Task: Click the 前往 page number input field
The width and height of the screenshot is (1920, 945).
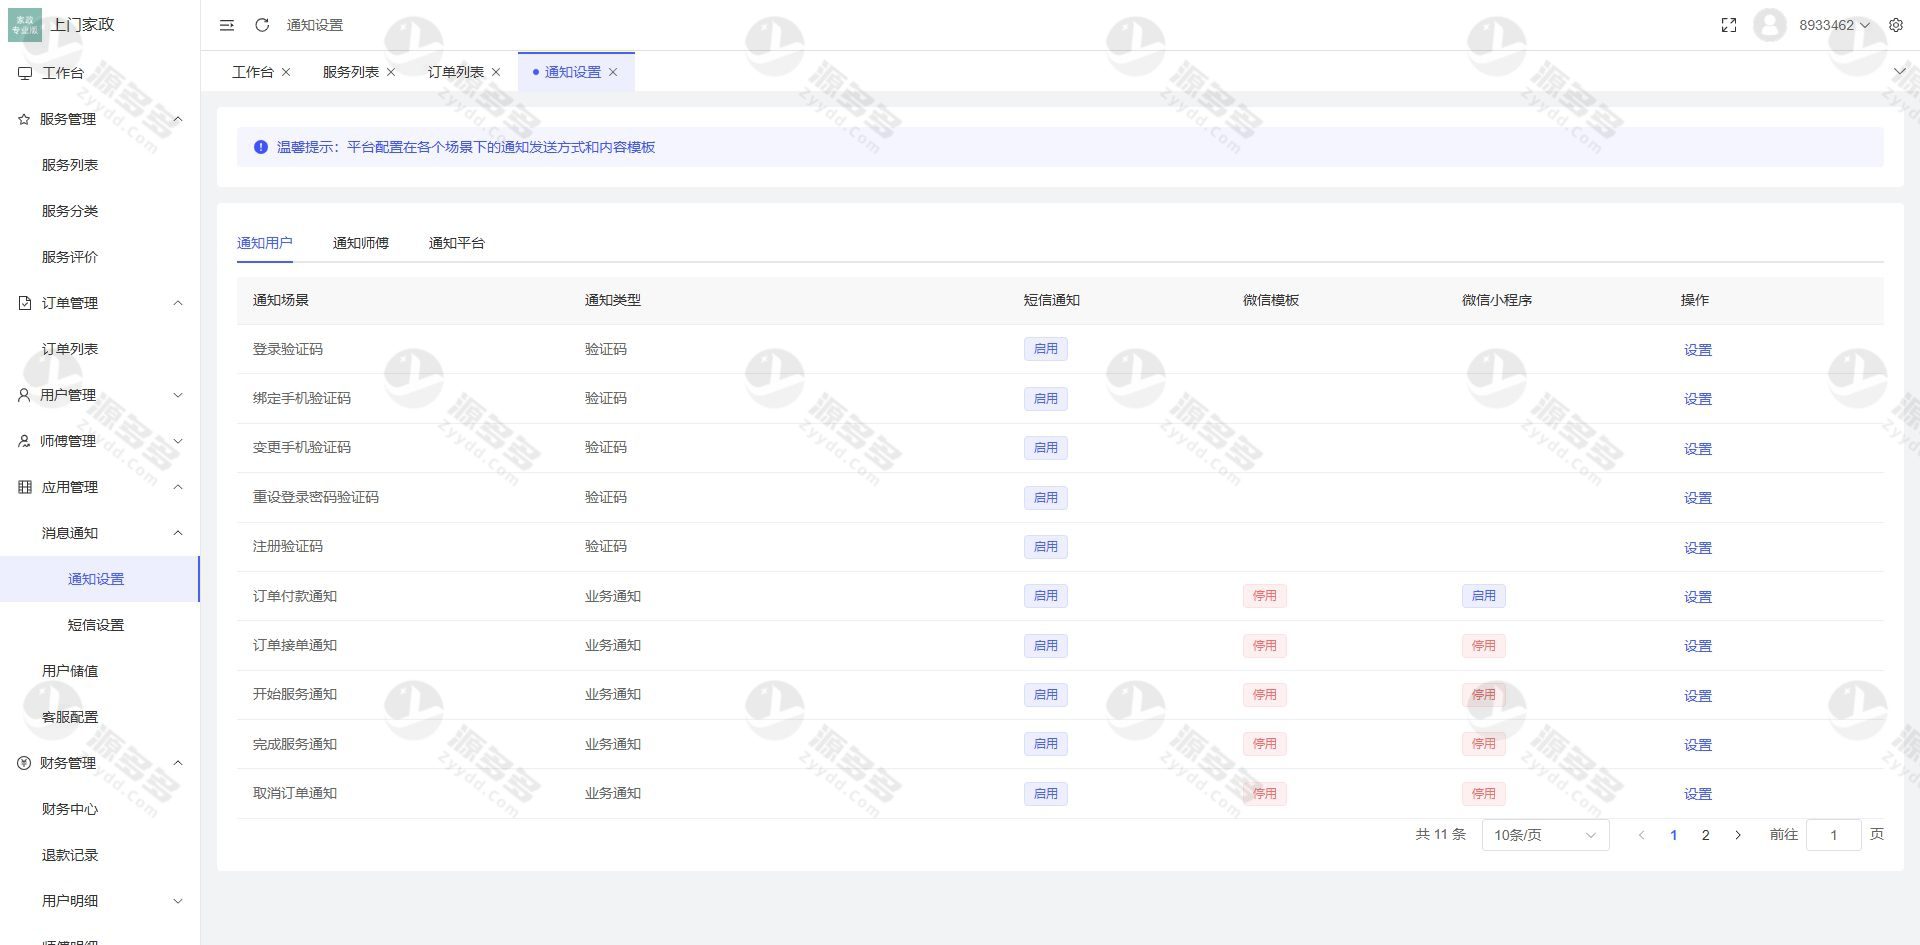Action: point(1833,834)
